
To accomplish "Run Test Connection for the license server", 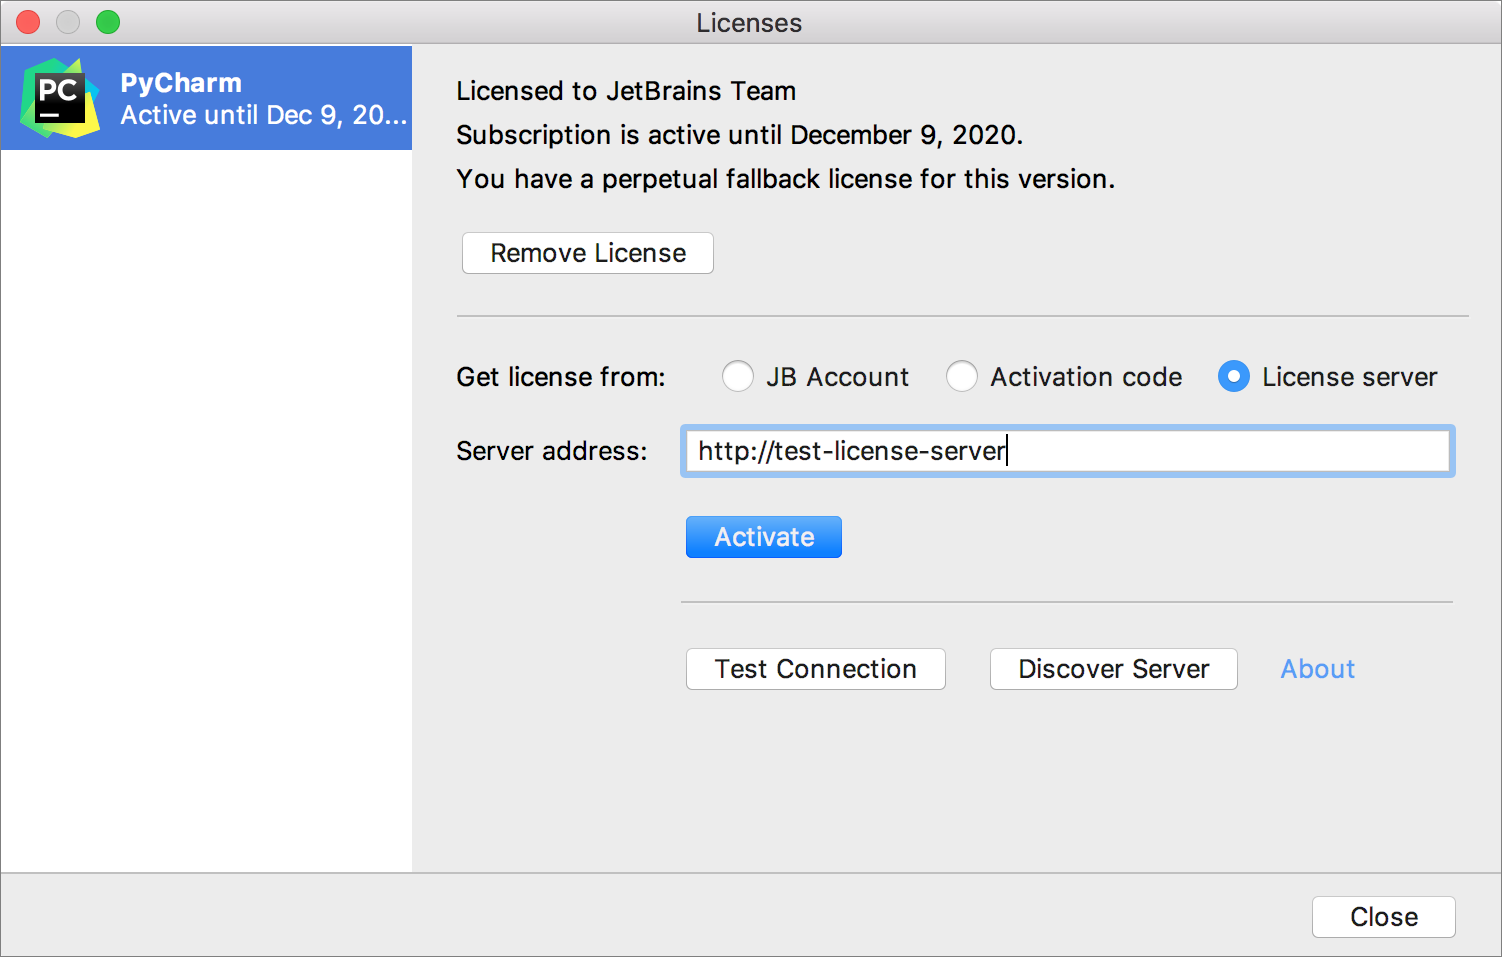I will point(815,669).
